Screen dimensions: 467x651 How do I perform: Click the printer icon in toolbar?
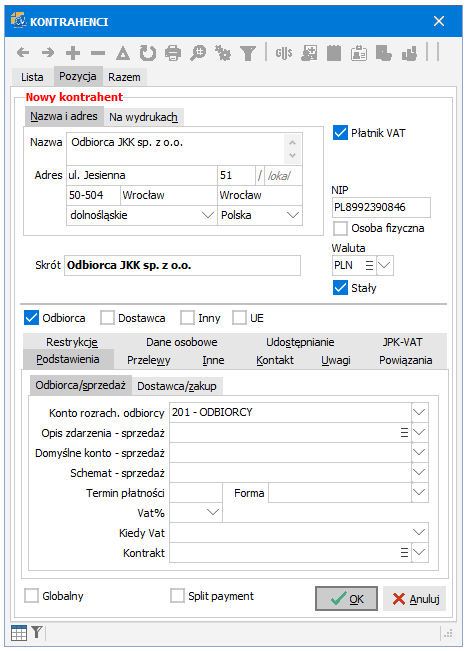(x=173, y=53)
